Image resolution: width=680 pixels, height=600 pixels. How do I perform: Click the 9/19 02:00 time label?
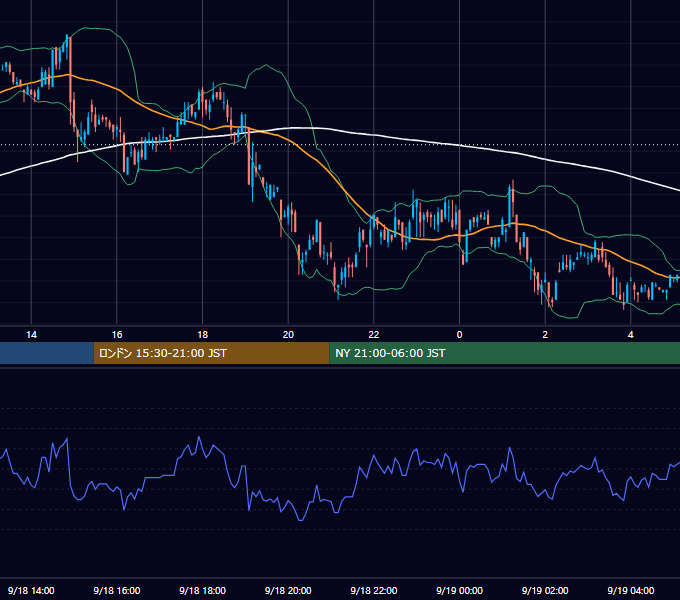545,590
